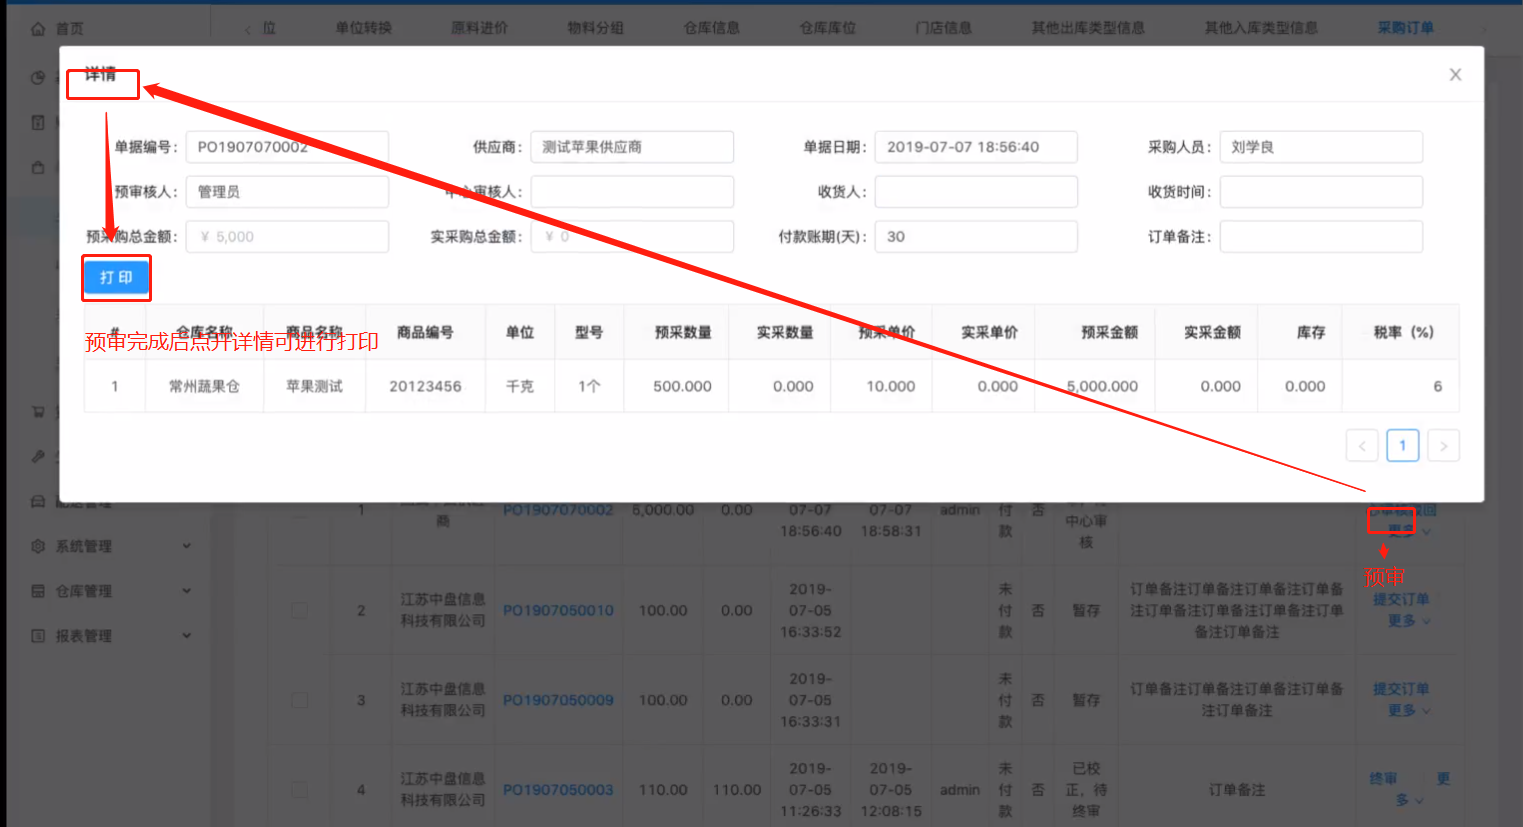
Task: Click the shopping cart icon in the sidebar
Action: coord(38,411)
